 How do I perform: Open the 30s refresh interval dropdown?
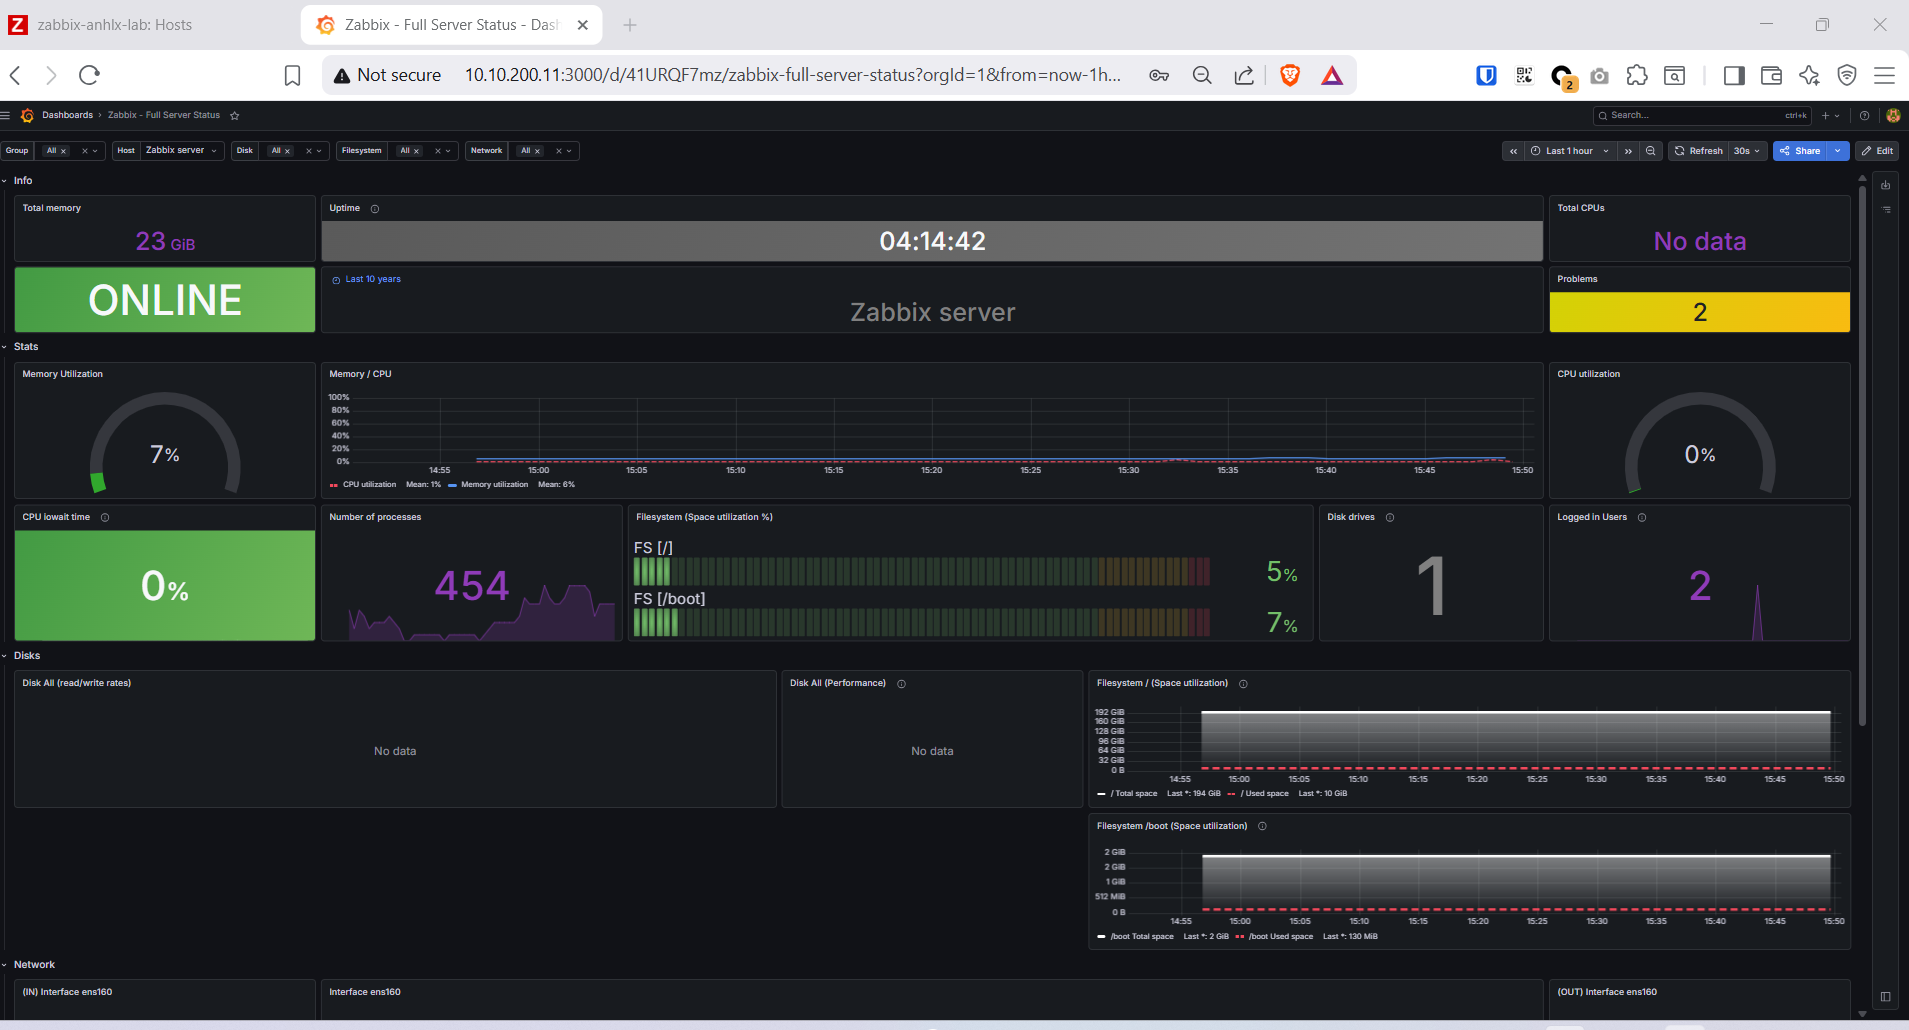[1746, 151]
